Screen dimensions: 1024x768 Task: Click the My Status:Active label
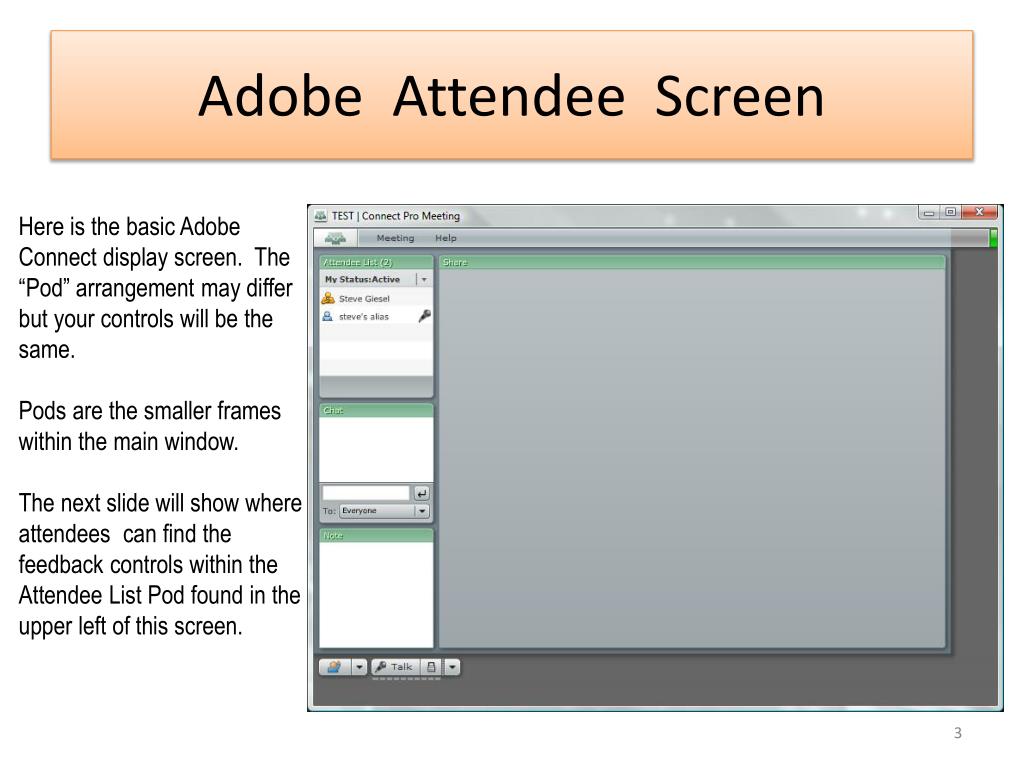pyautogui.click(x=362, y=280)
